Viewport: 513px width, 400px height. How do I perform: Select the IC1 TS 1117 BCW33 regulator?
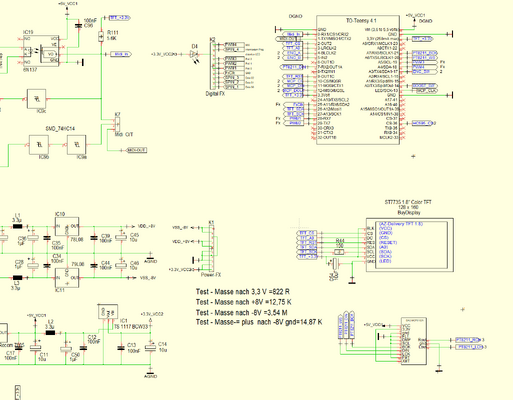click(108, 312)
